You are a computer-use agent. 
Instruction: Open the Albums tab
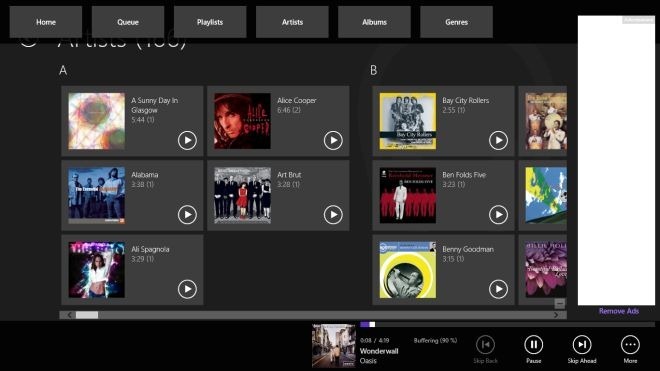coord(374,22)
